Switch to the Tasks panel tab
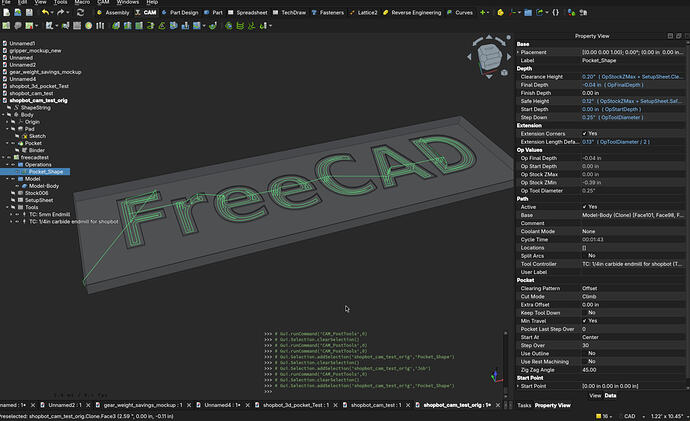The width and height of the screenshot is (690, 421). point(524,405)
